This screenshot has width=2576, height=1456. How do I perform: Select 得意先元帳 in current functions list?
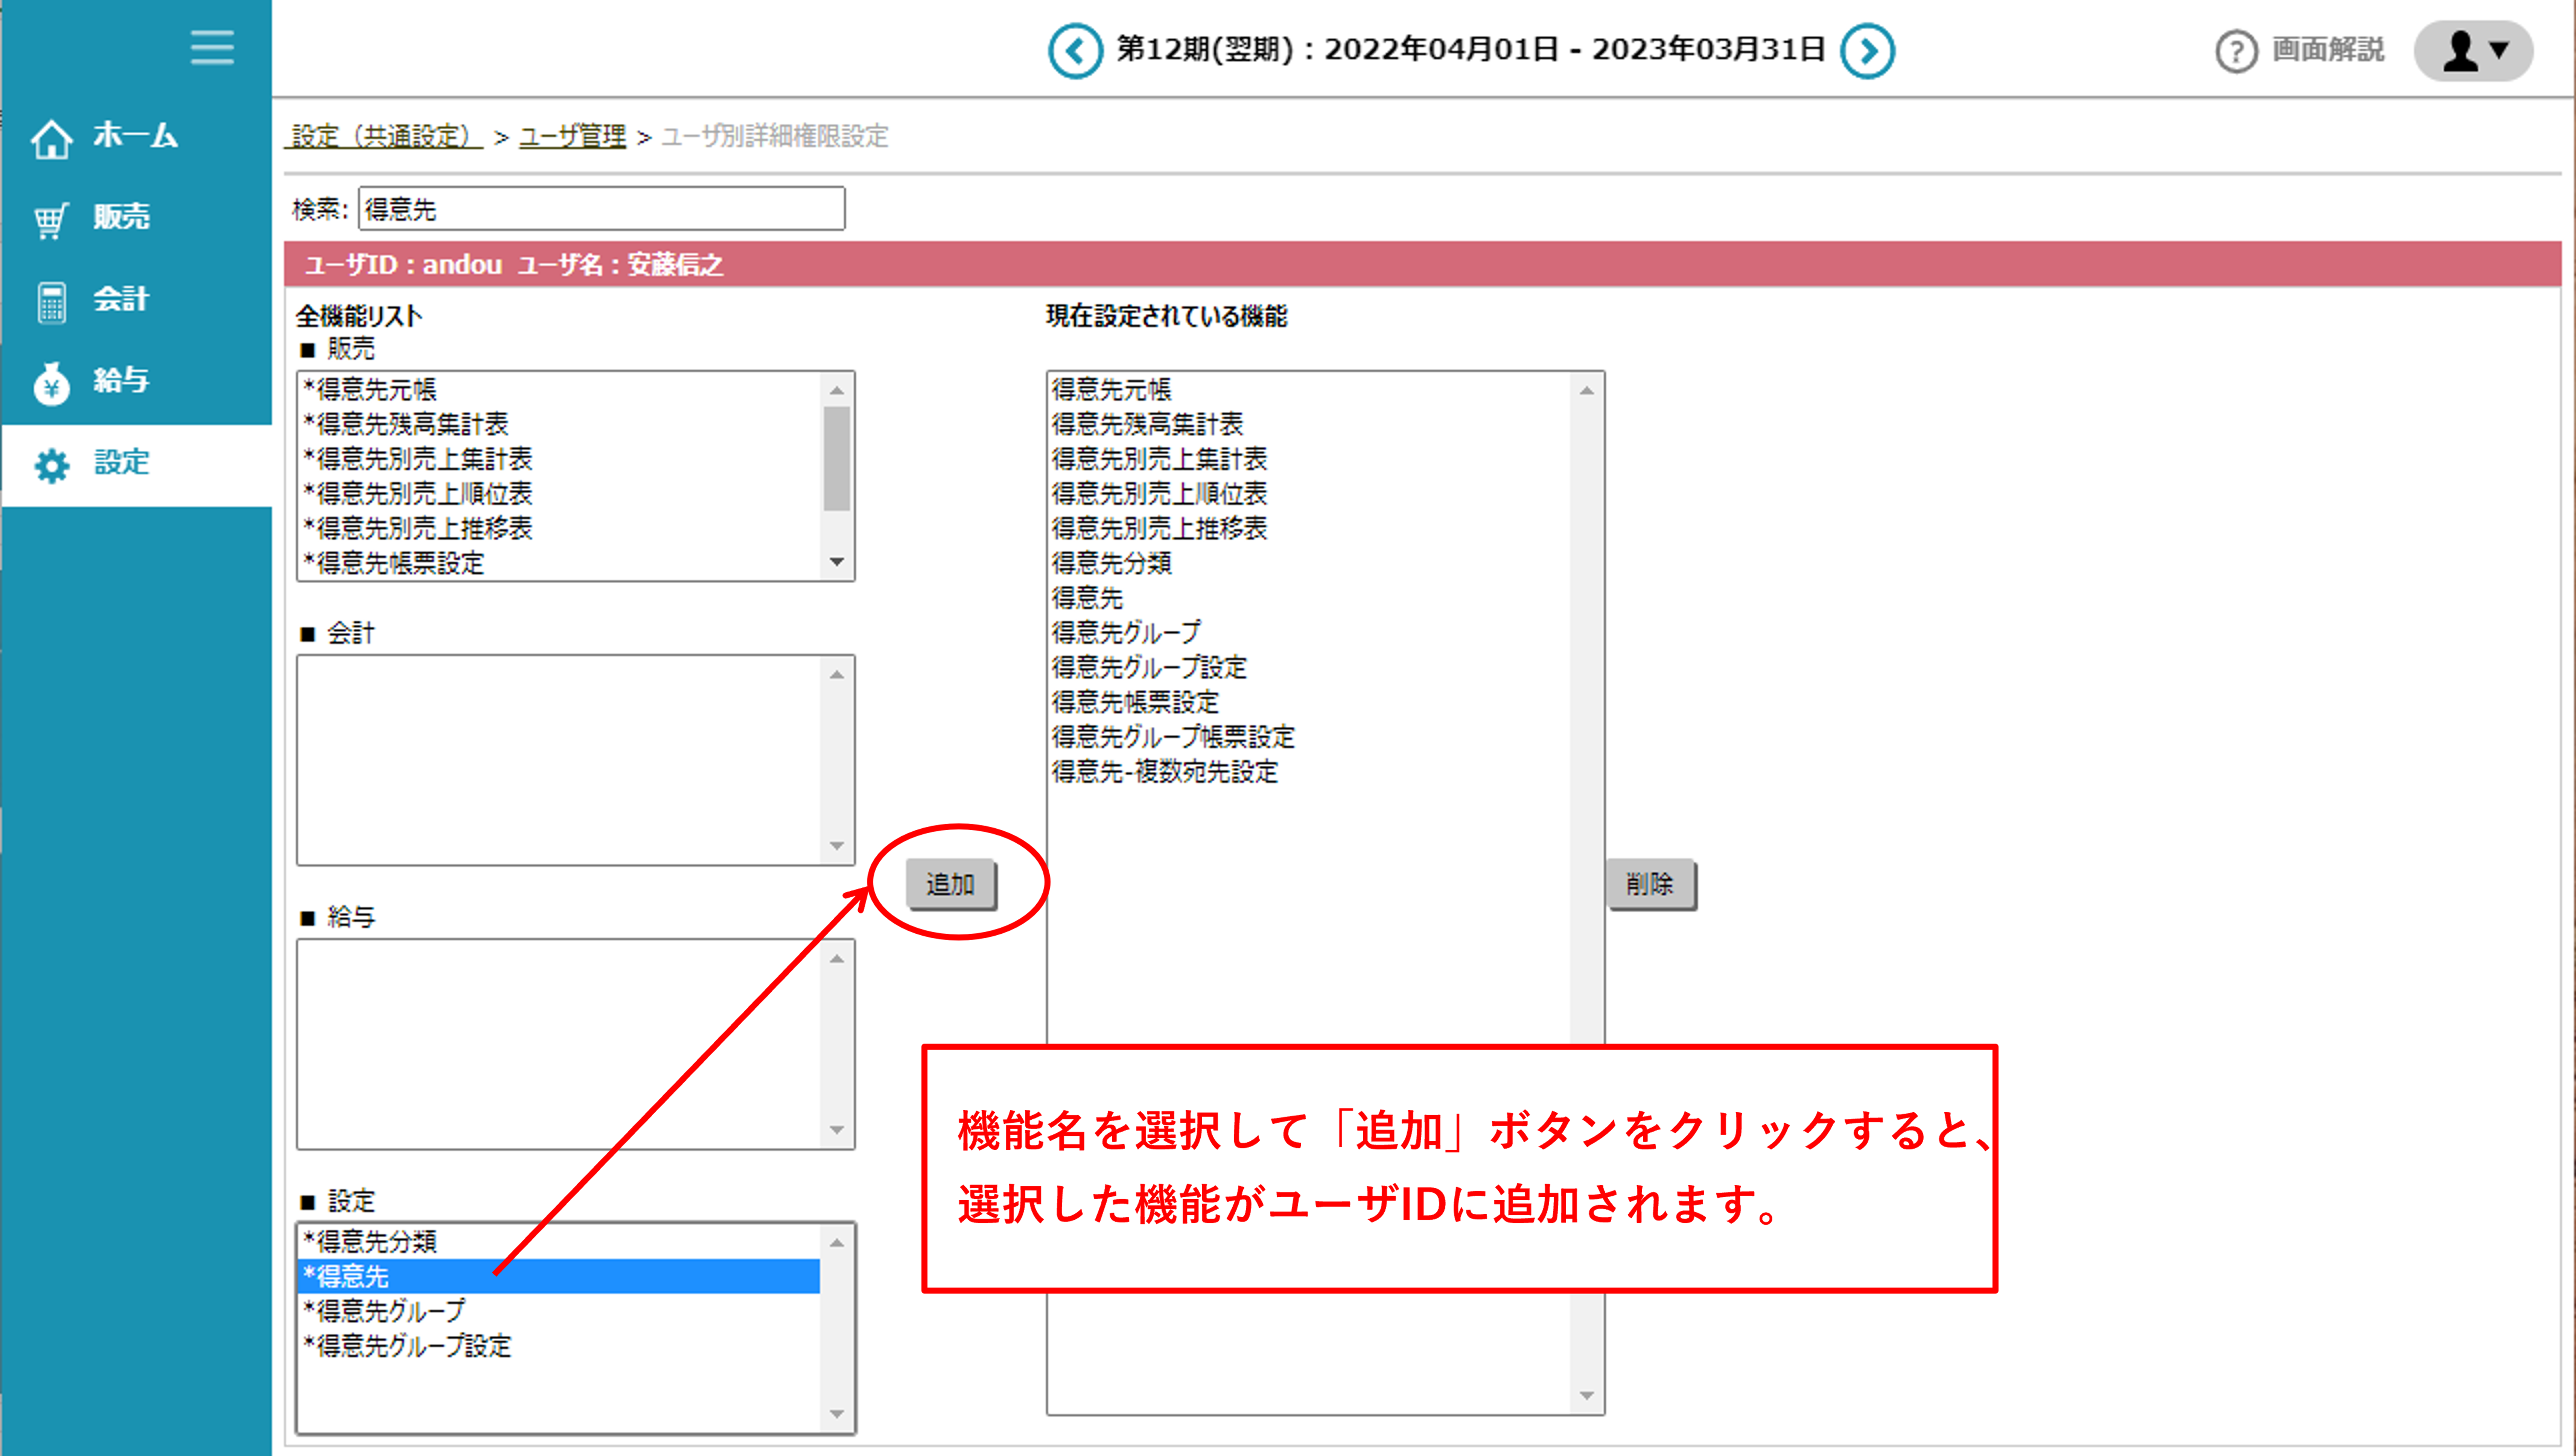1309,390
